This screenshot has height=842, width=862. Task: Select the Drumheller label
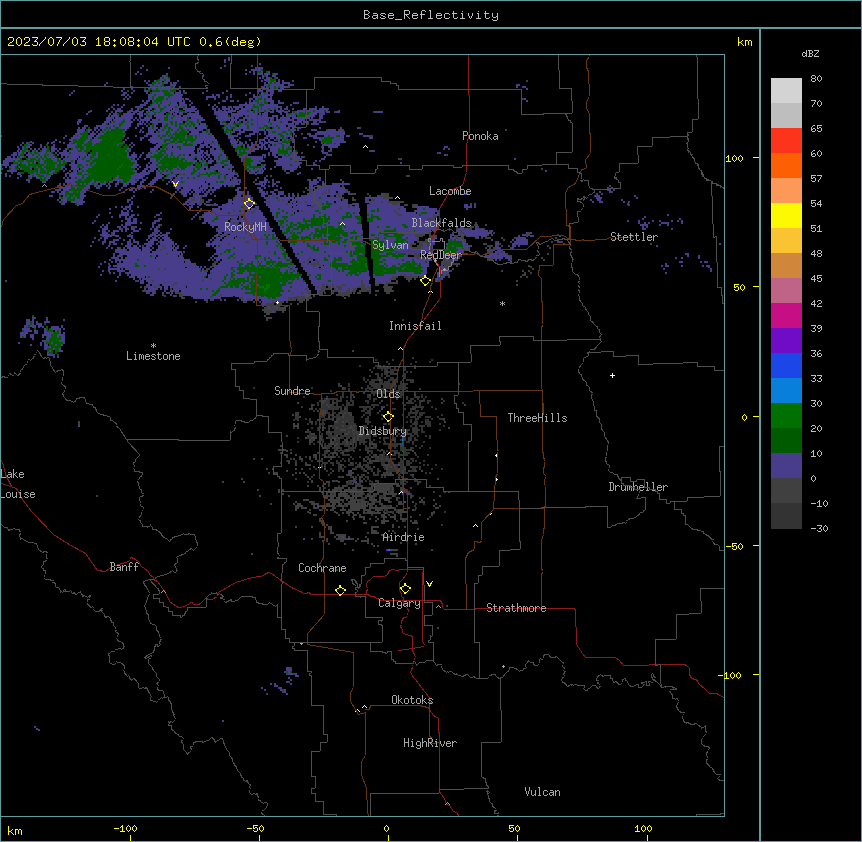638,487
